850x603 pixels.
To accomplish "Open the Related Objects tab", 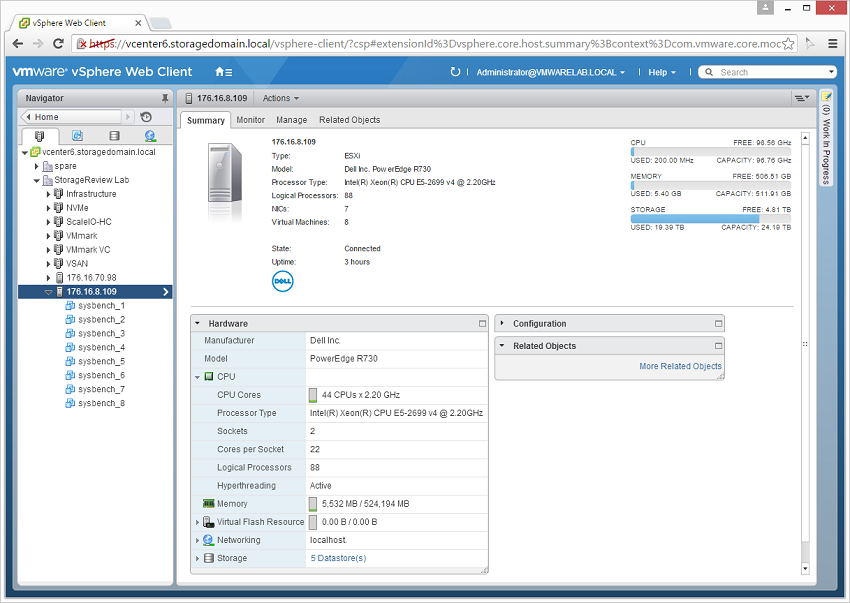I will [x=350, y=120].
